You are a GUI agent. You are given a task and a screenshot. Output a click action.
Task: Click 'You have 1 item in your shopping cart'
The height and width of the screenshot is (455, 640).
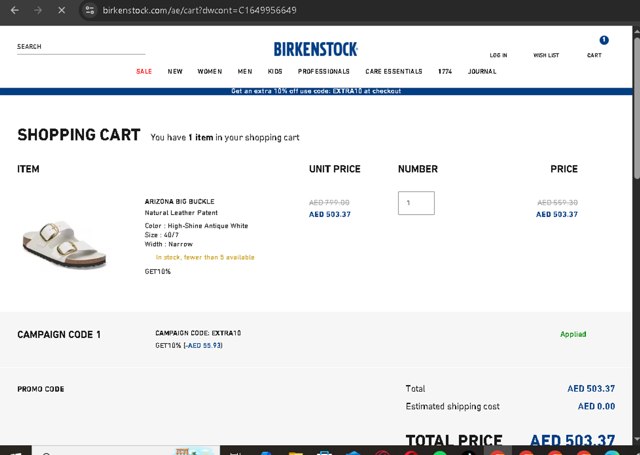[x=224, y=138]
